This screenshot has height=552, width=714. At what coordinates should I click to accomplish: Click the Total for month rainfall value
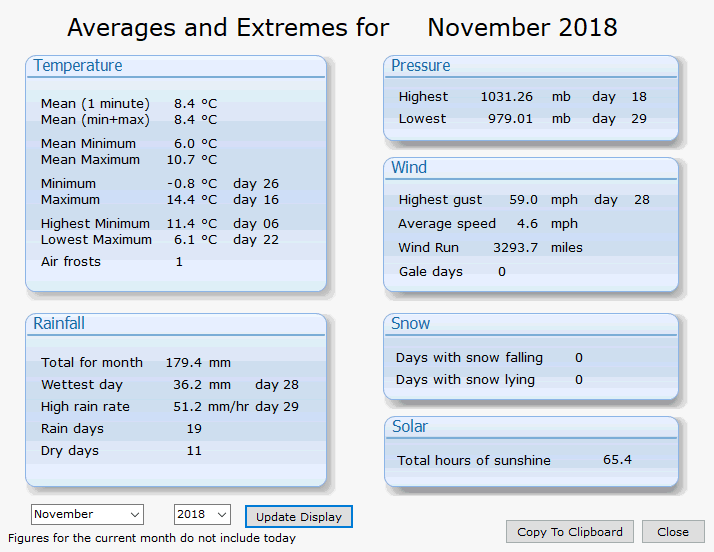tap(184, 363)
